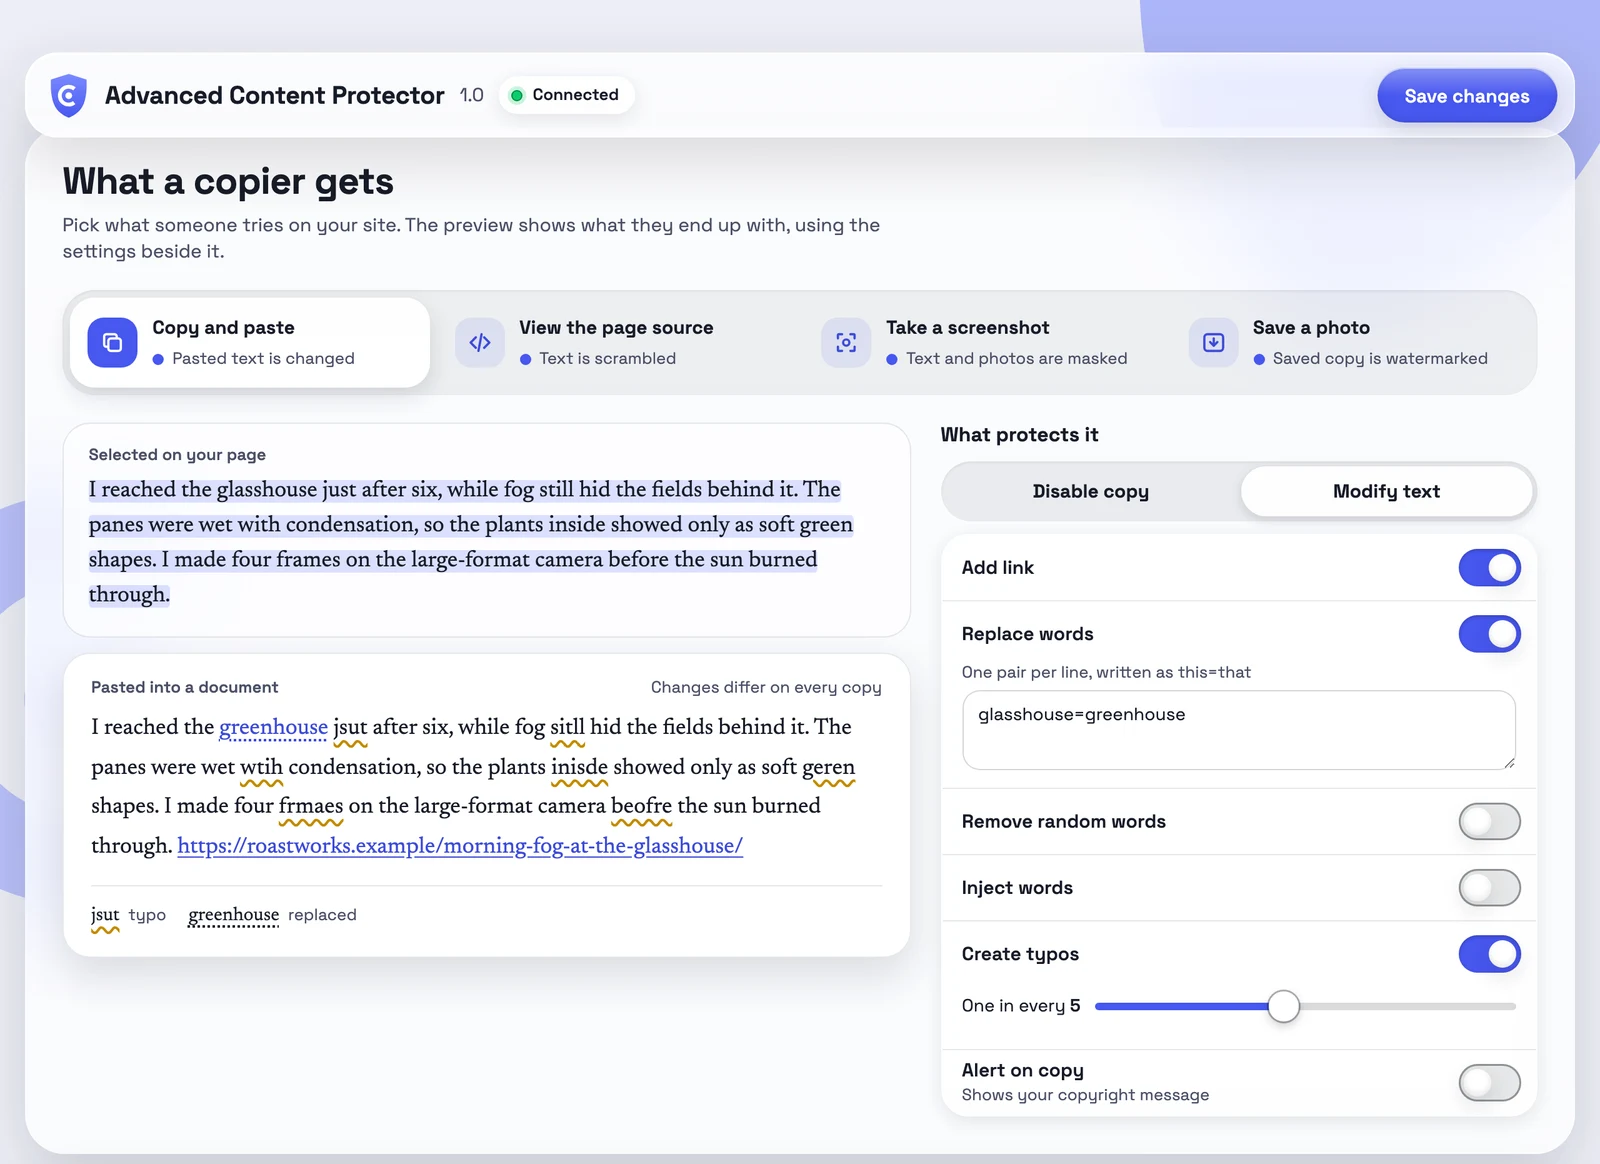Click the resize grip of the replace words box
The width and height of the screenshot is (1600, 1164).
[1508, 762]
